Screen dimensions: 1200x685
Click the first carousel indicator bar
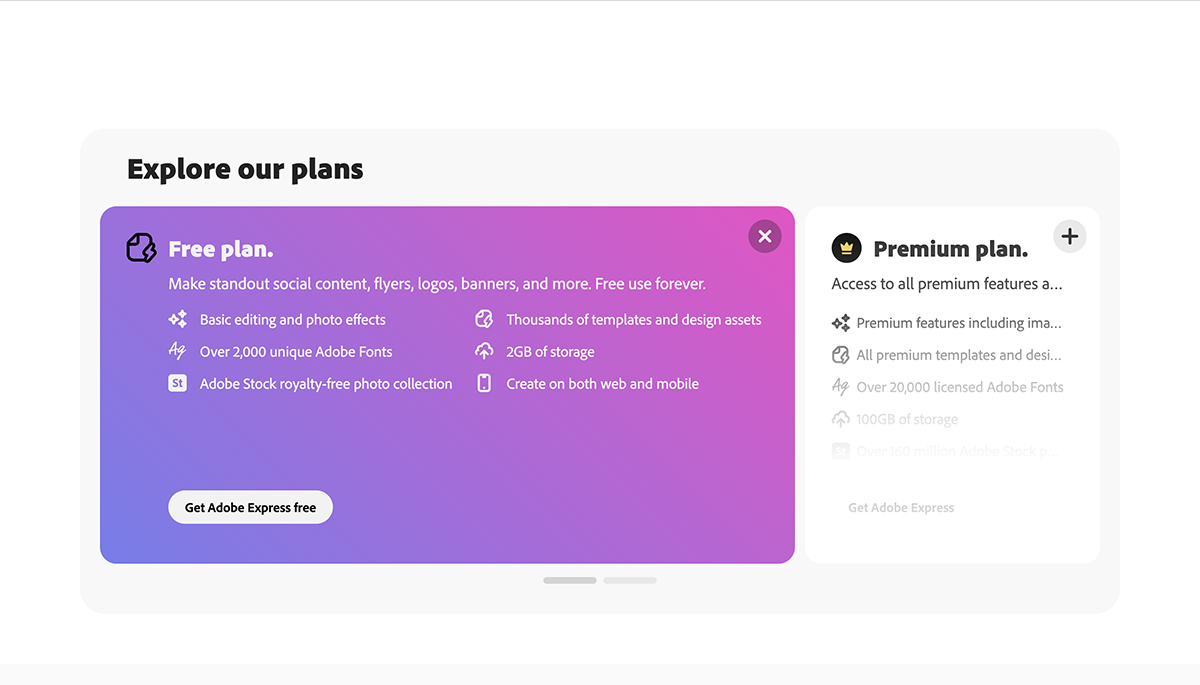[x=569, y=580]
